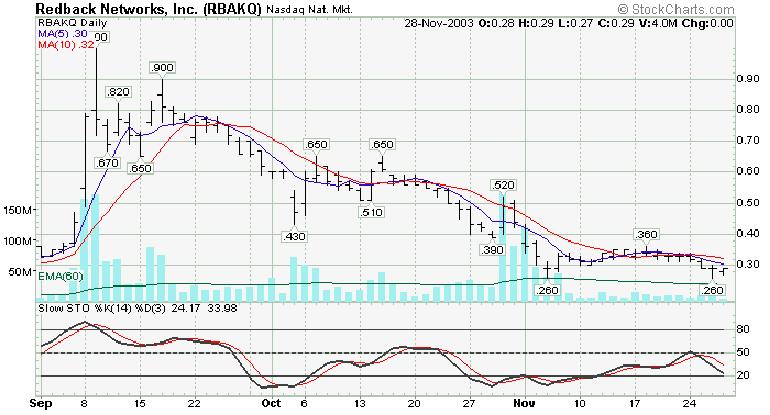
Task: Click the 24.17 stochastic %K value
Action: (185, 308)
